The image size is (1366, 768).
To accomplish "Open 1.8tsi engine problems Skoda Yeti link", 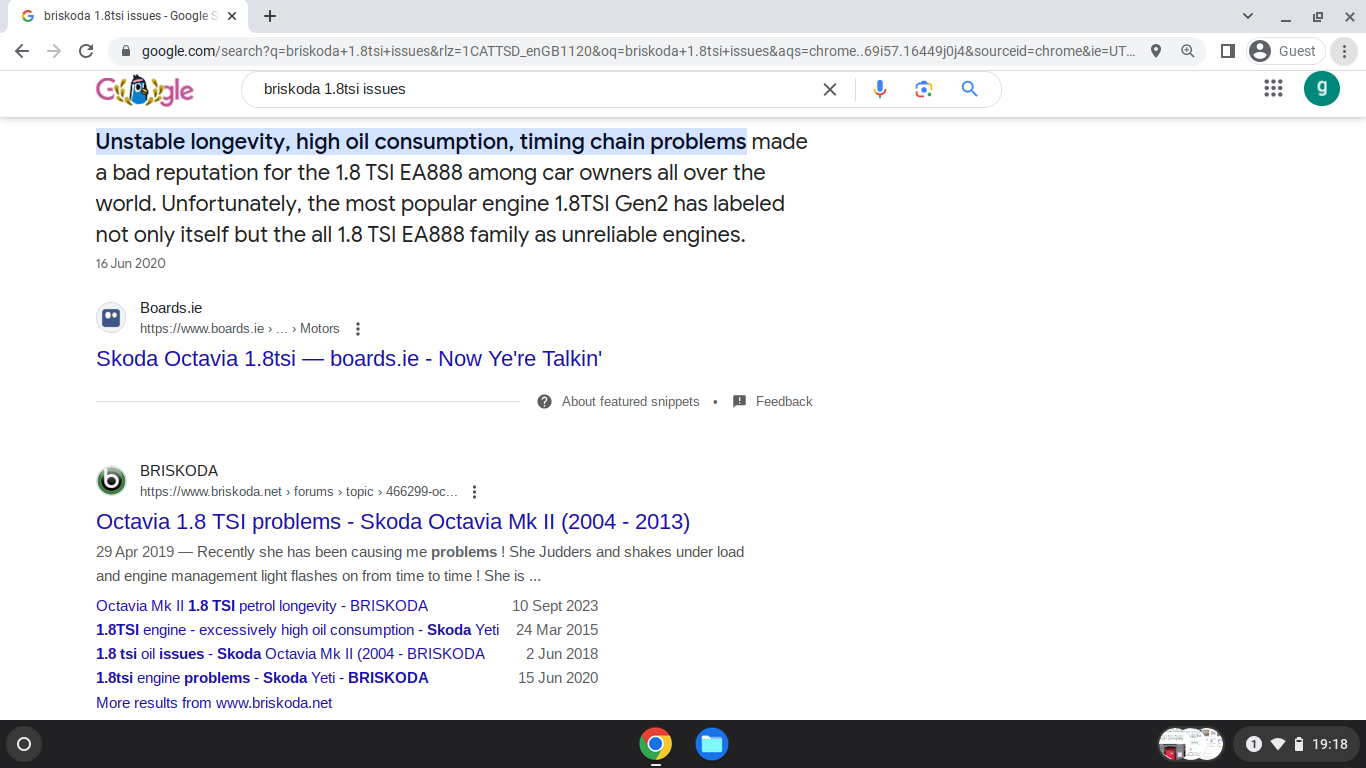I will [x=262, y=678].
